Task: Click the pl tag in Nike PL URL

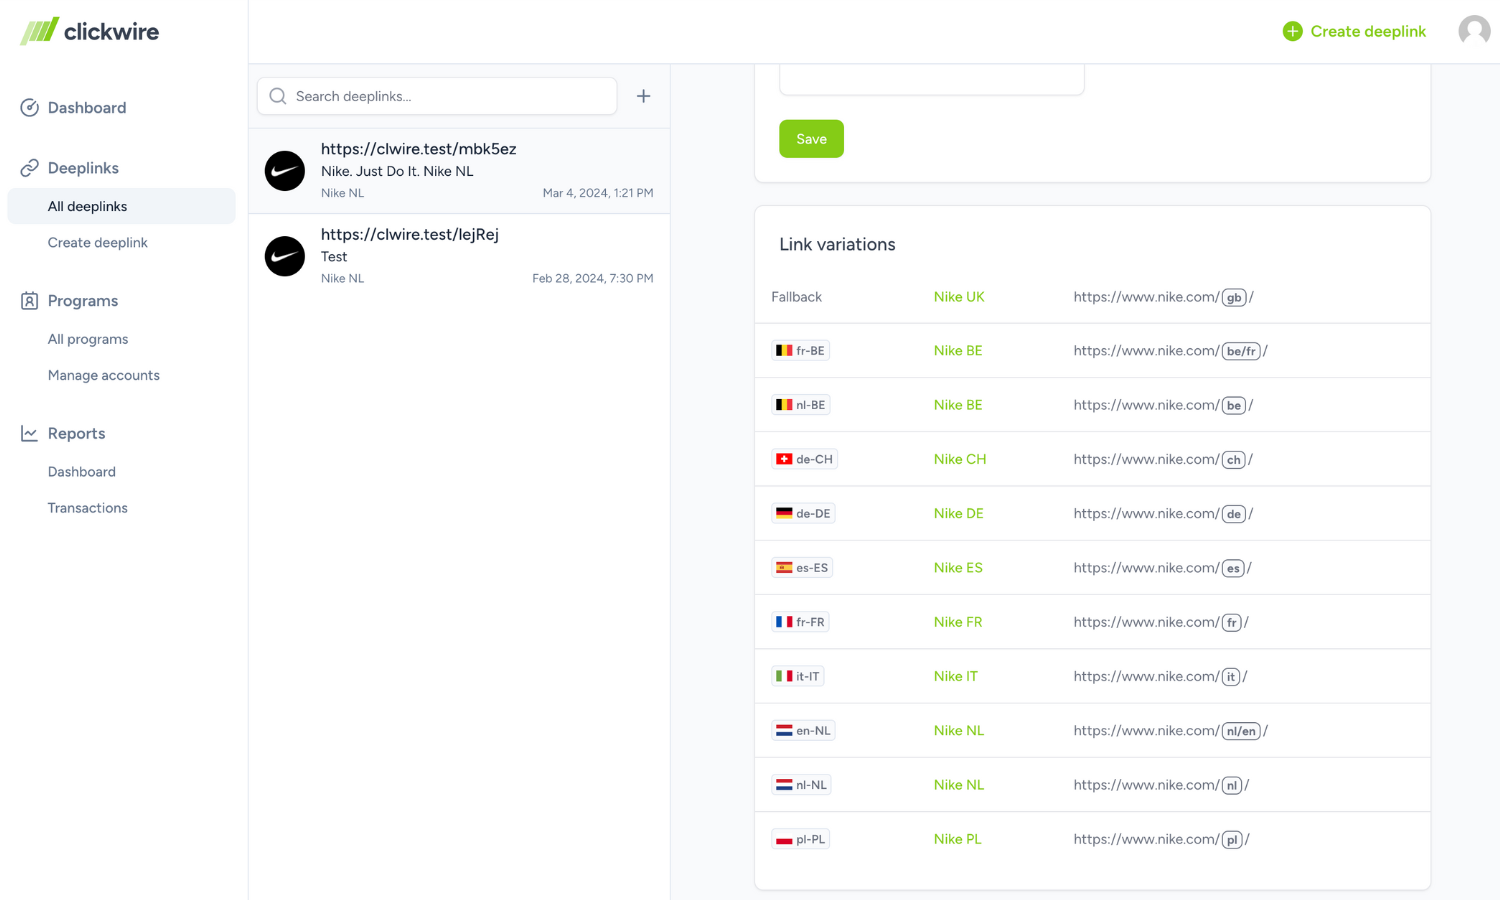Action: pyautogui.click(x=1233, y=840)
